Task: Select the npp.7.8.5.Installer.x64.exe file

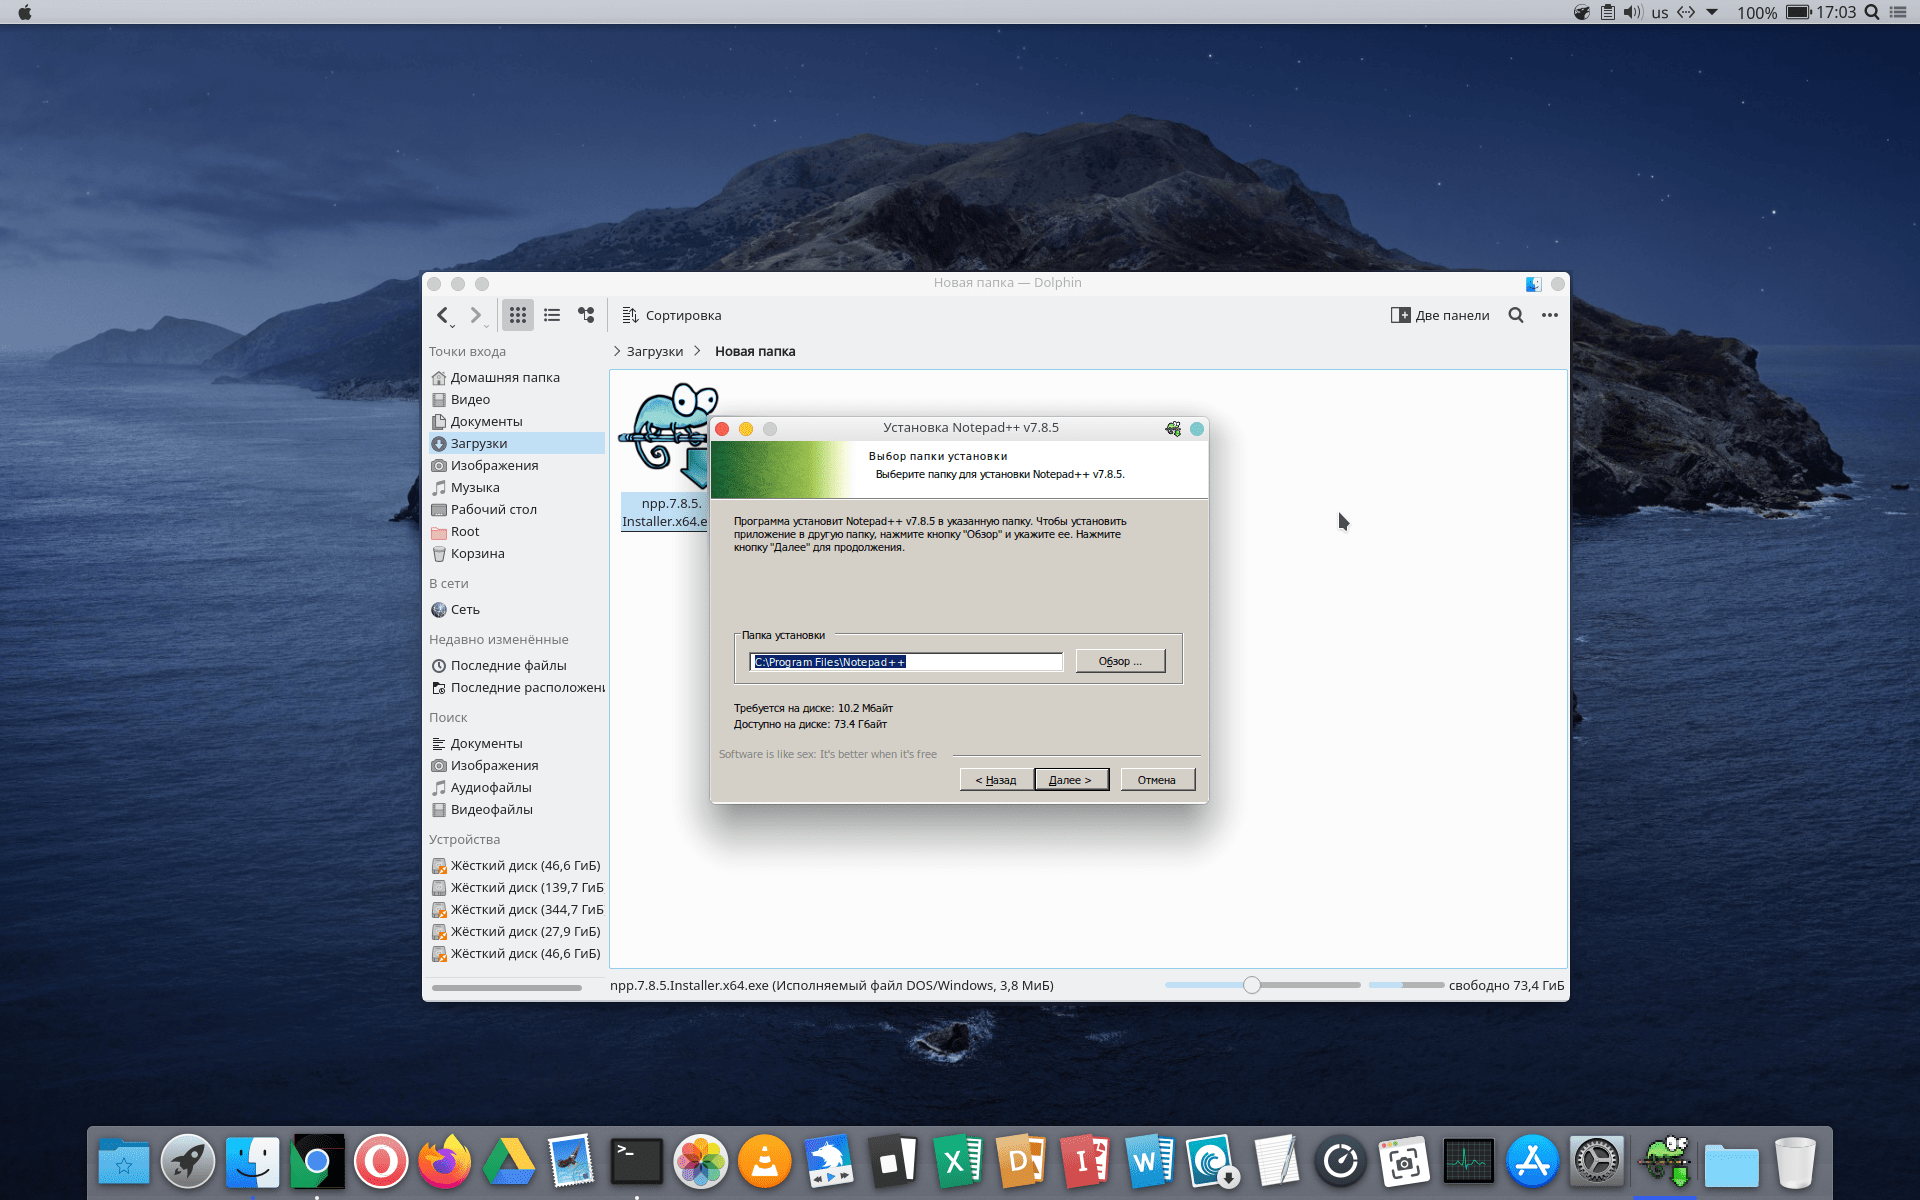Action: pos(665,457)
